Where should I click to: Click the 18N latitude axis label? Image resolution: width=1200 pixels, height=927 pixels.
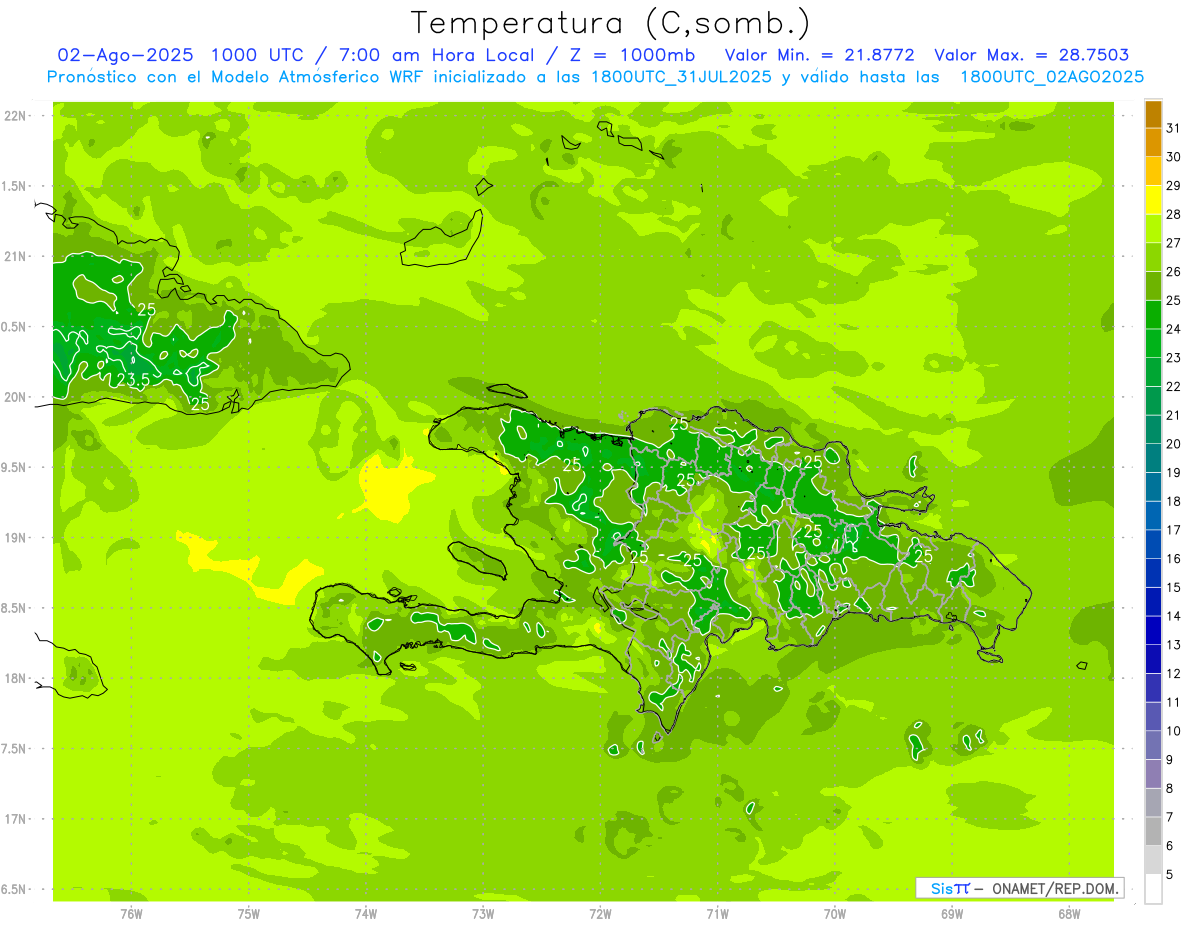[x=14, y=679]
